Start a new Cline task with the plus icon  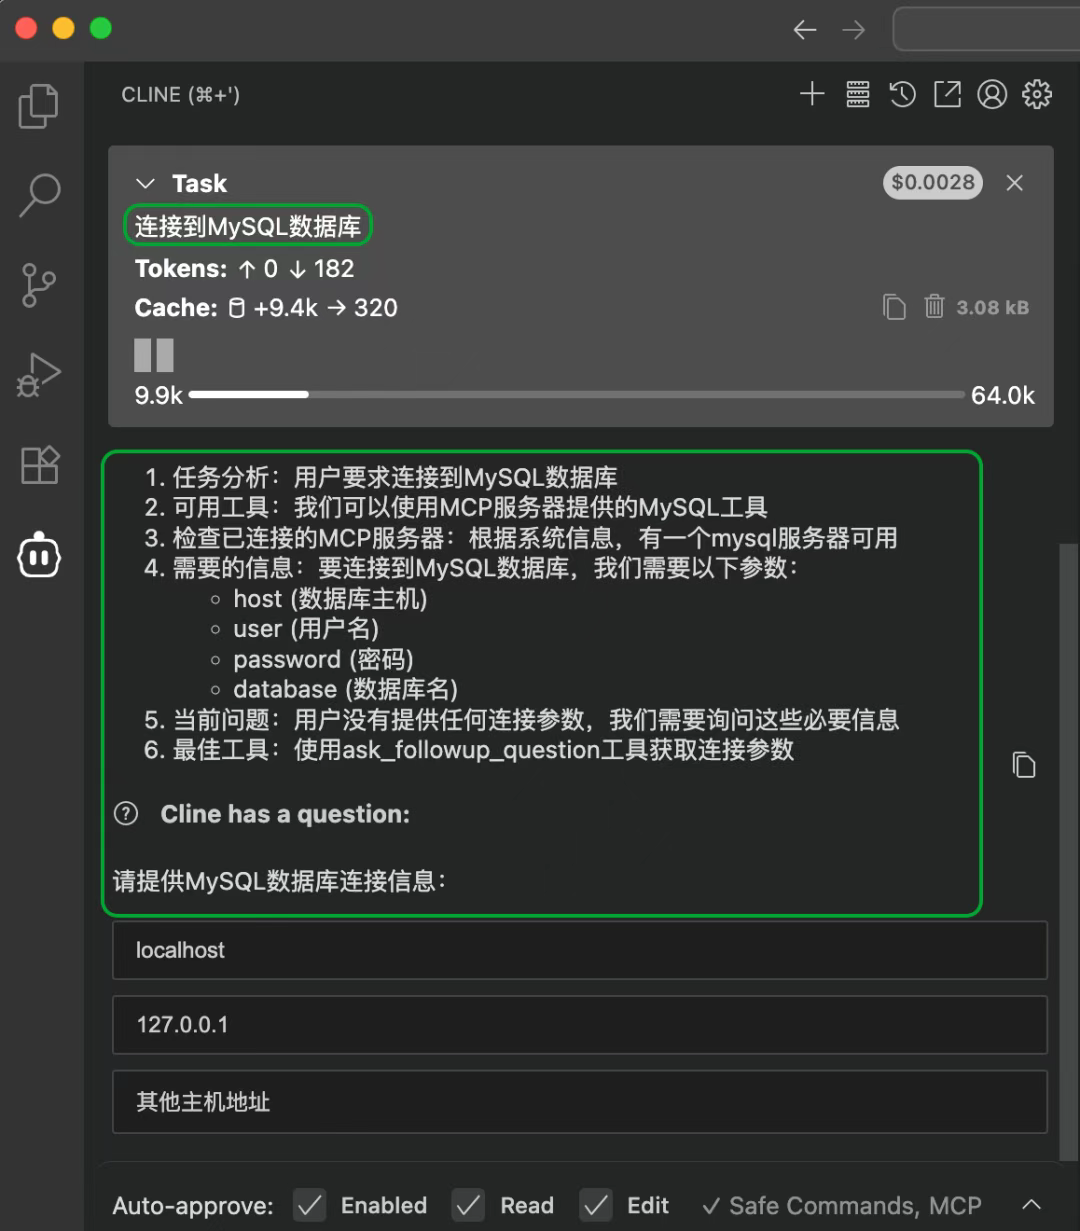coord(812,94)
